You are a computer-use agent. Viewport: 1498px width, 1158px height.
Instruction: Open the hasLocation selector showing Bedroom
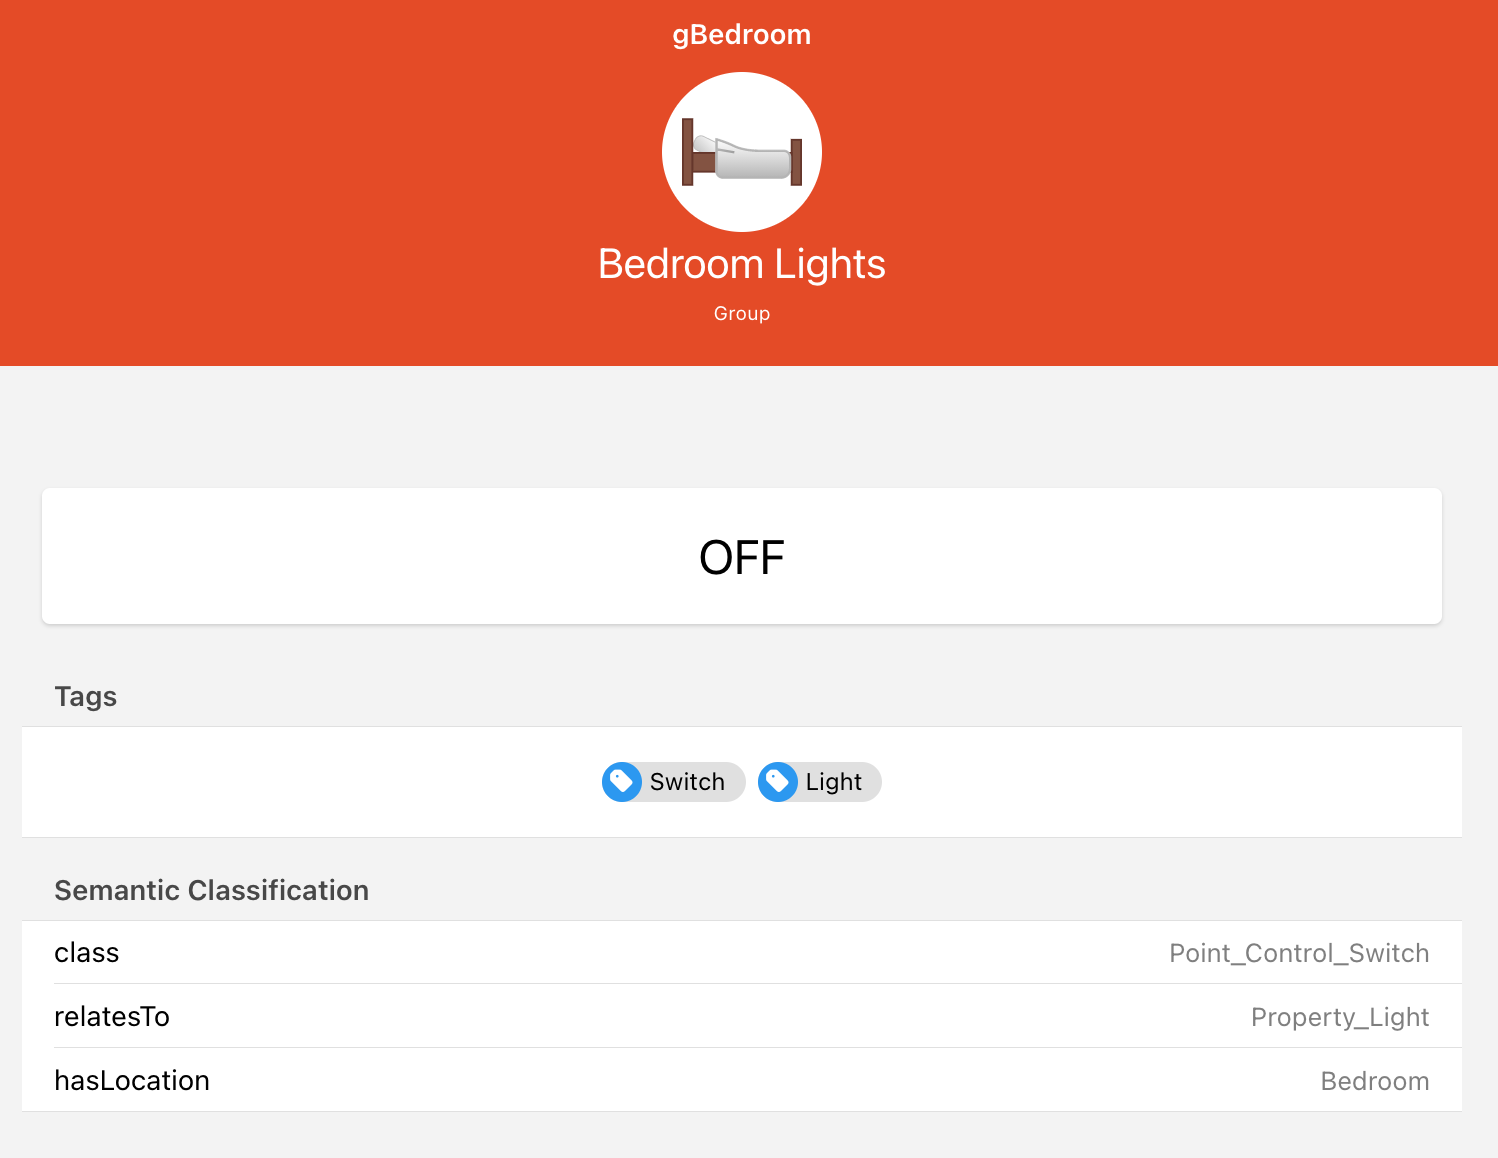tap(1375, 1081)
